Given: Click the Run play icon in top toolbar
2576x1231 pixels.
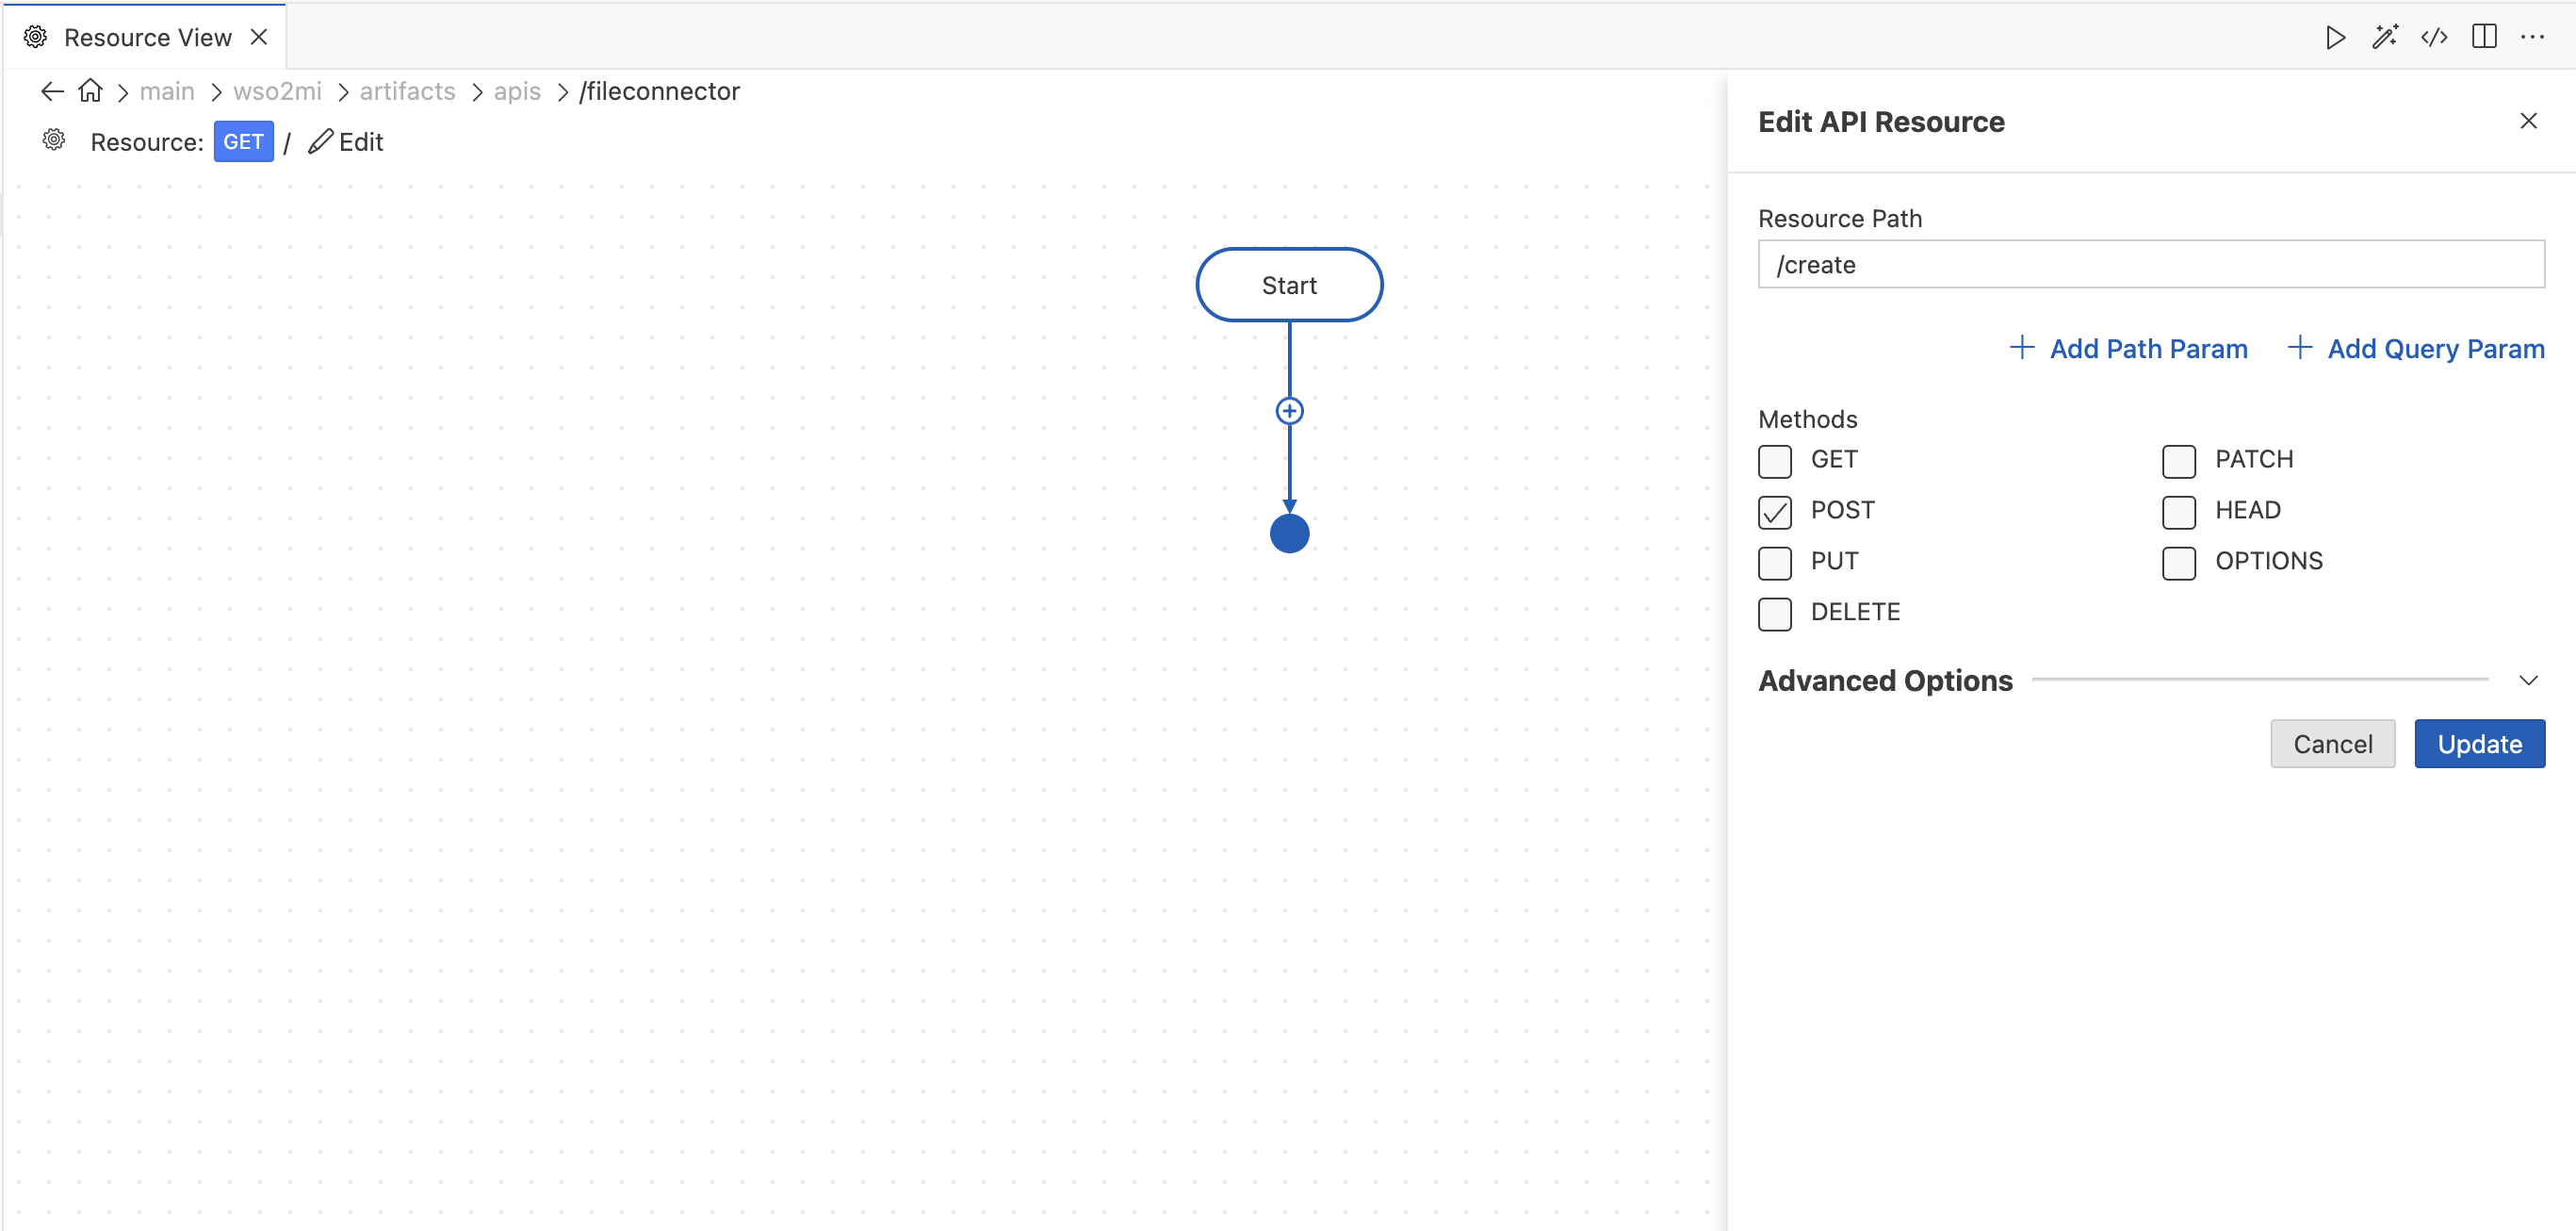Looking at the screenshot, I should 2335,38.
